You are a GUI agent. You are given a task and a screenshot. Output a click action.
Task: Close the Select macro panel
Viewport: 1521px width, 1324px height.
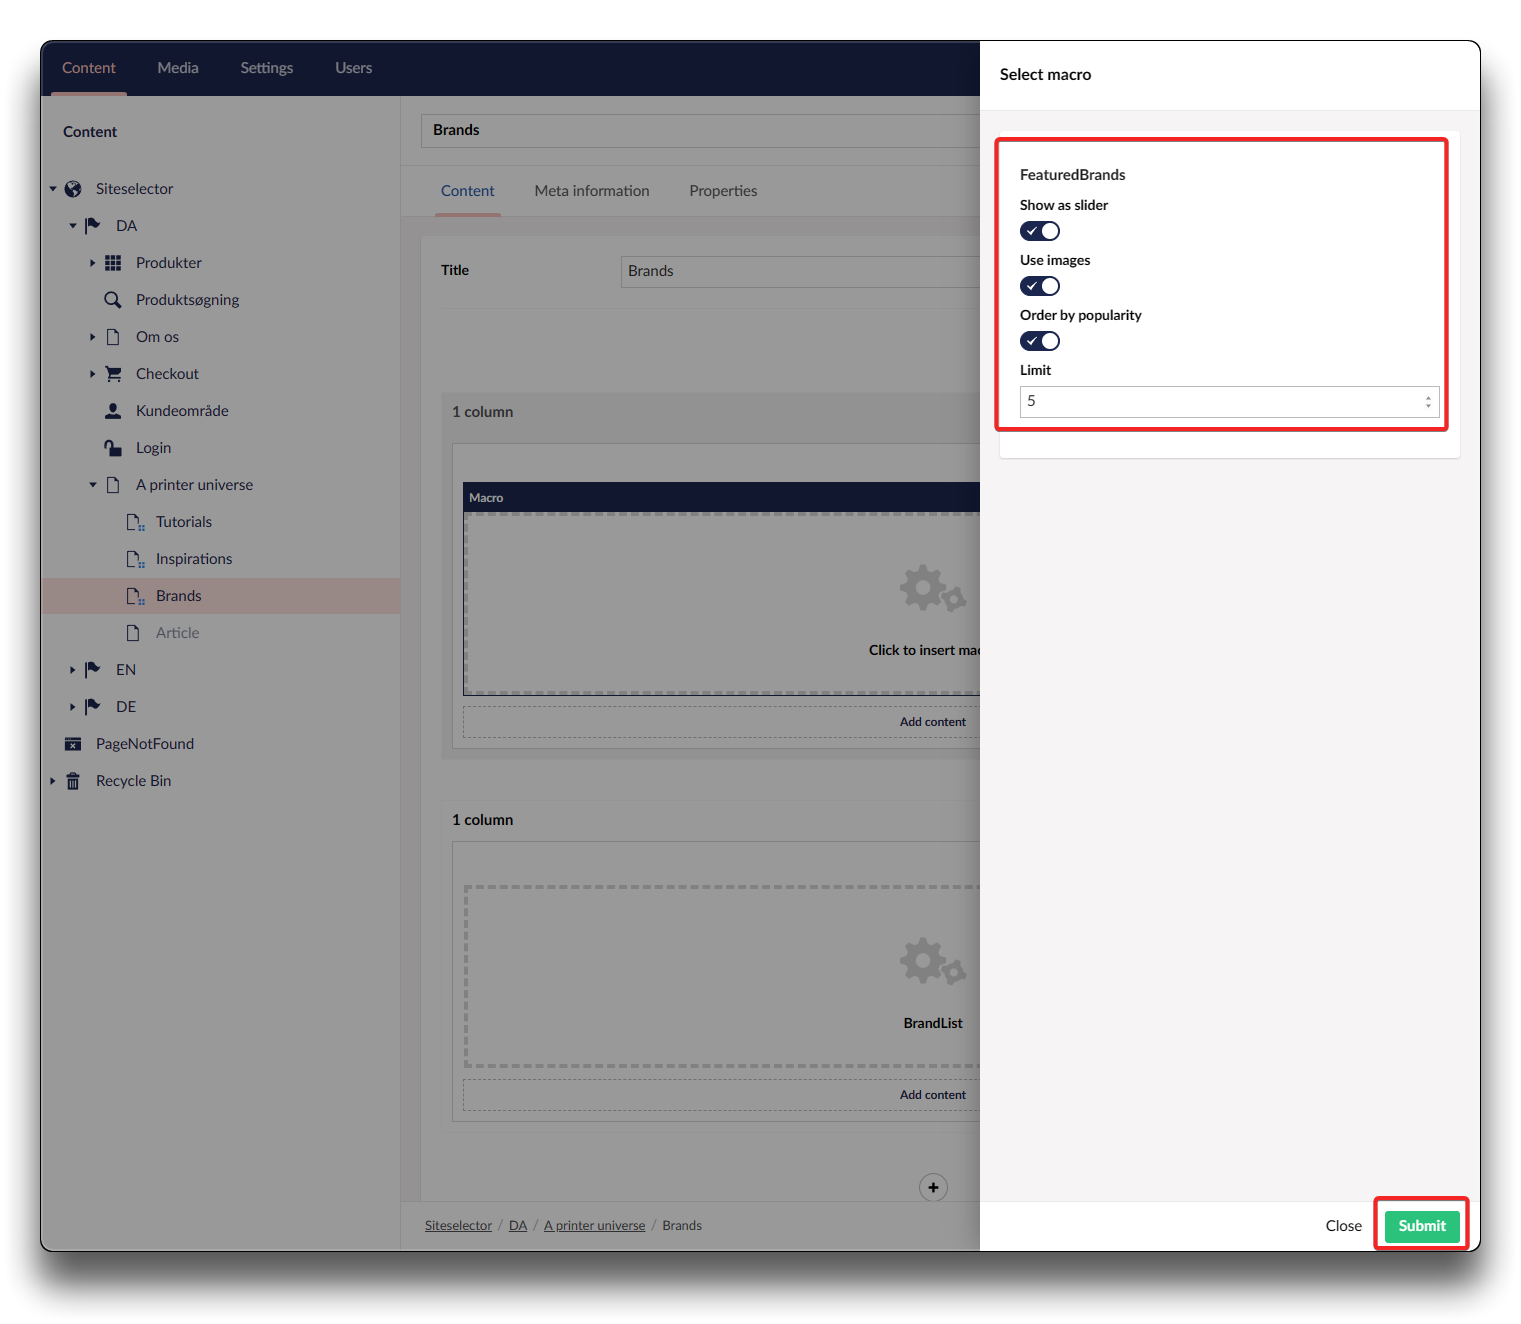(x=1343, y=1226)
